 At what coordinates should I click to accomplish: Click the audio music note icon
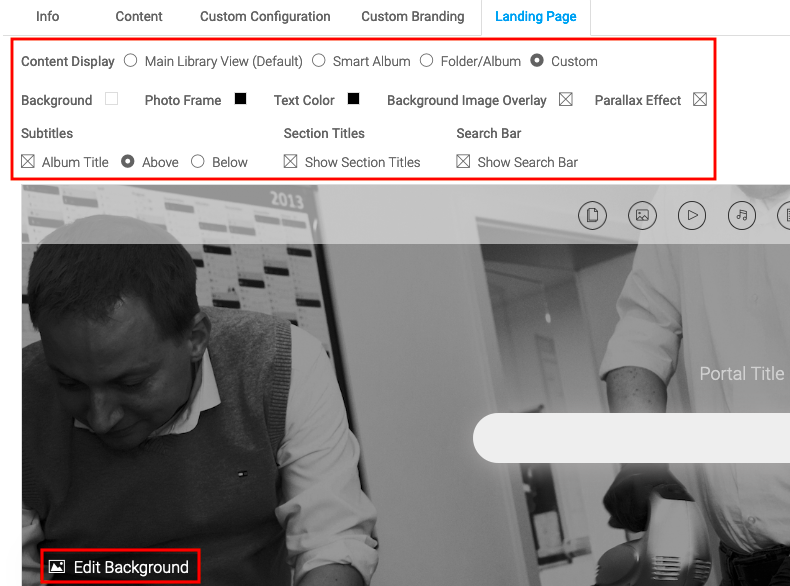click(742, 215)
